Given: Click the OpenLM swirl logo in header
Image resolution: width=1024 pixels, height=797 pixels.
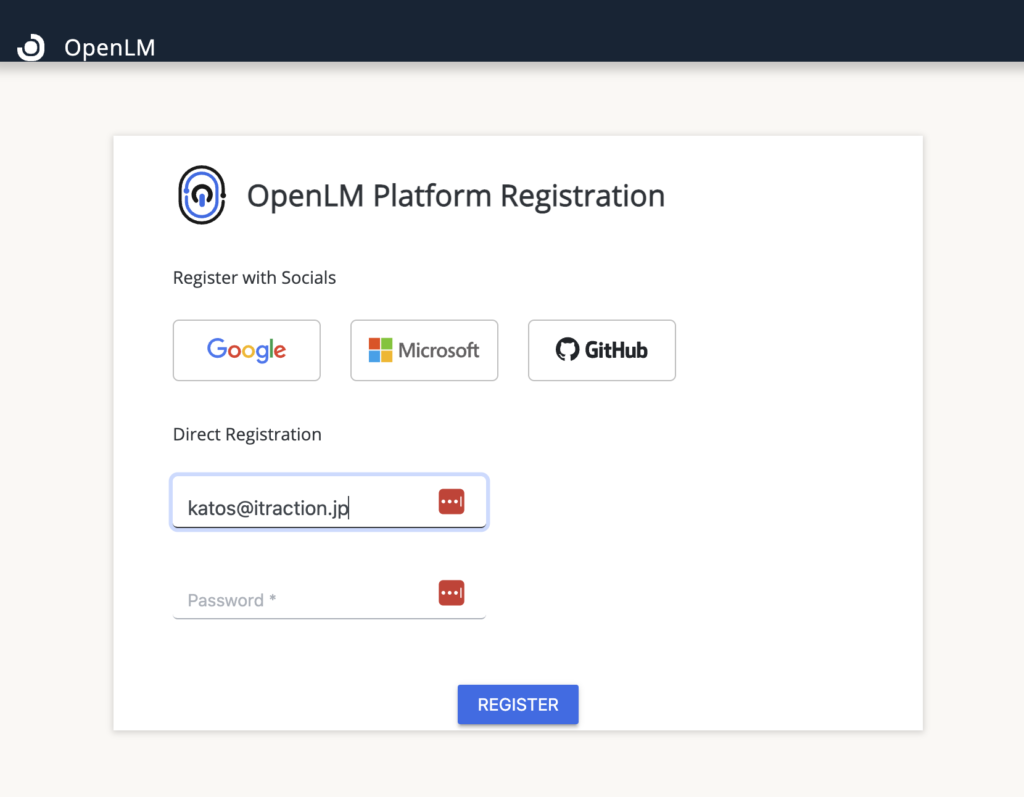Looking at the screenshot, I should point(31,47).
